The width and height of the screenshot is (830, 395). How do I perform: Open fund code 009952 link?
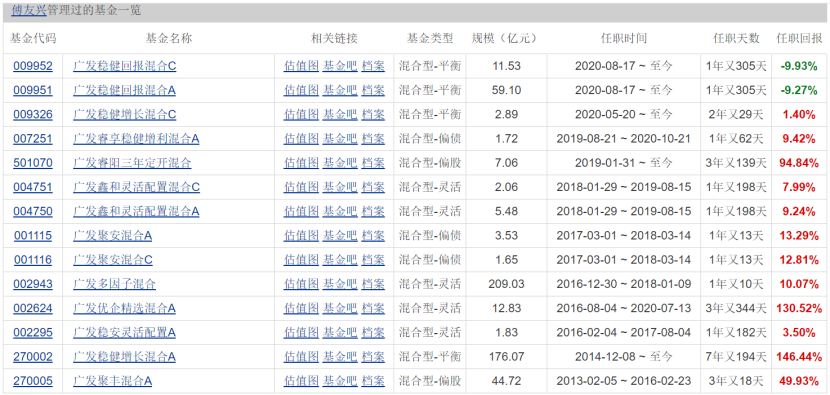(x=33, y=66)
